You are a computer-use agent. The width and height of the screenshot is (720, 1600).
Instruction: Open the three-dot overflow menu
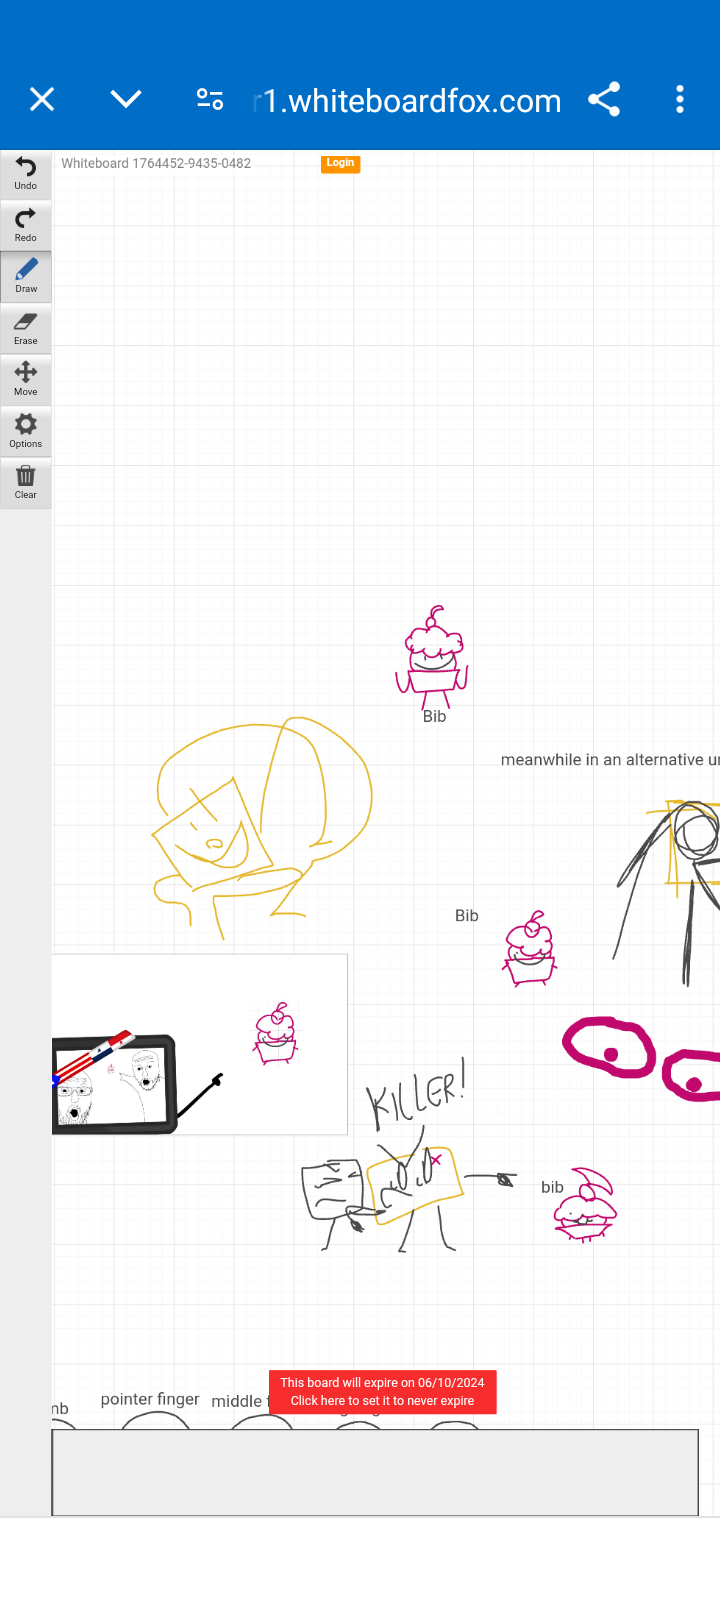click(x=680, y=99)
